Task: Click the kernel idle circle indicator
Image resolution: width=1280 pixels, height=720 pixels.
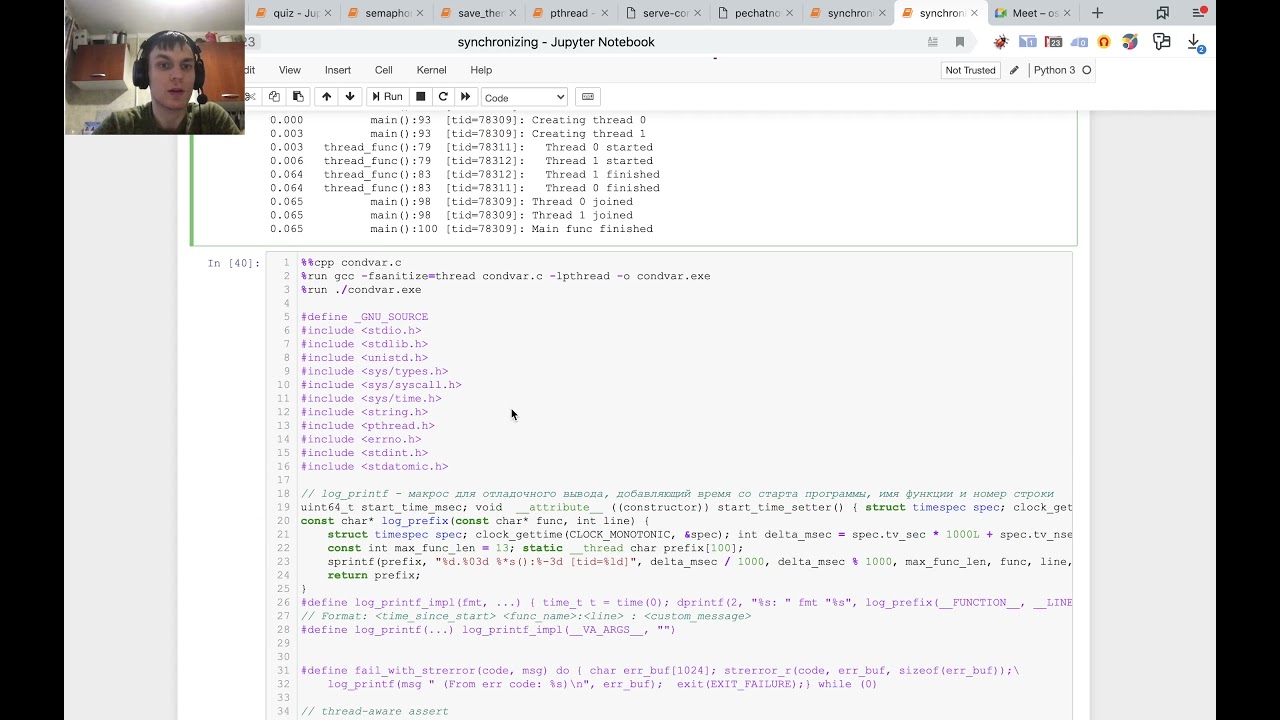Action: 1087,70
